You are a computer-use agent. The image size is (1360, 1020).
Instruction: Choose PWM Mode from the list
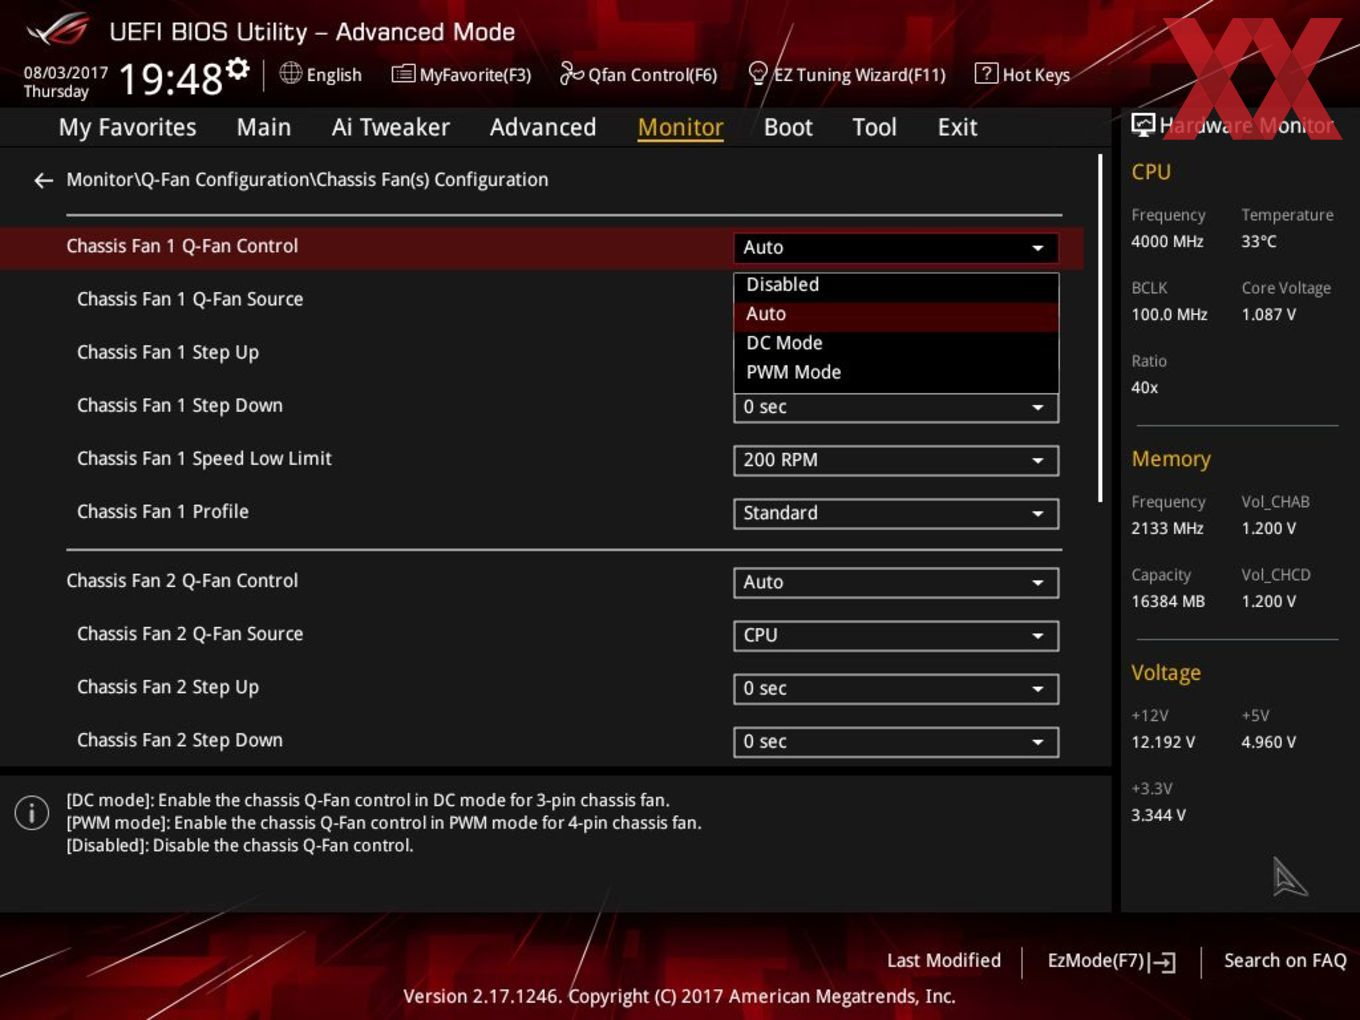click(896, 372)
